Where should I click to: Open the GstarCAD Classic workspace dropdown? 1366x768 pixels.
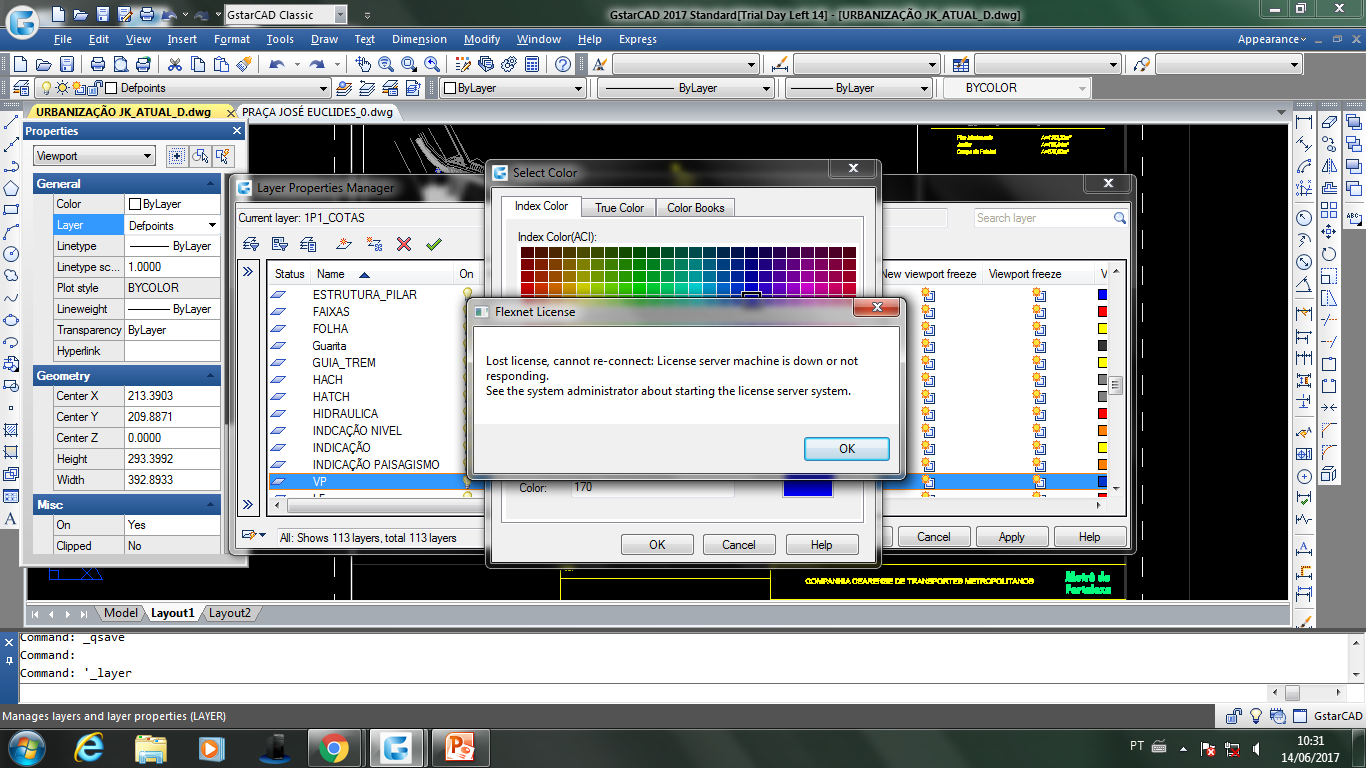click(341, 15)
